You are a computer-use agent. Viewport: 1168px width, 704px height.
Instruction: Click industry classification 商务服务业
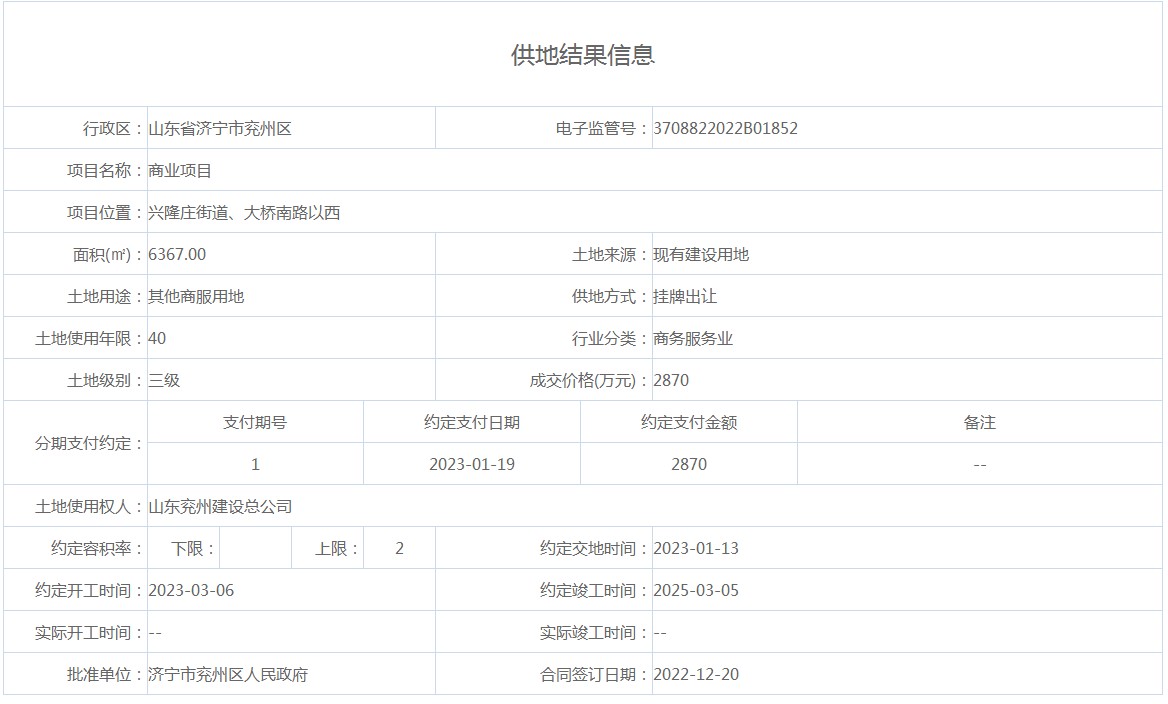pyautogui.click(x=693, y=338)
